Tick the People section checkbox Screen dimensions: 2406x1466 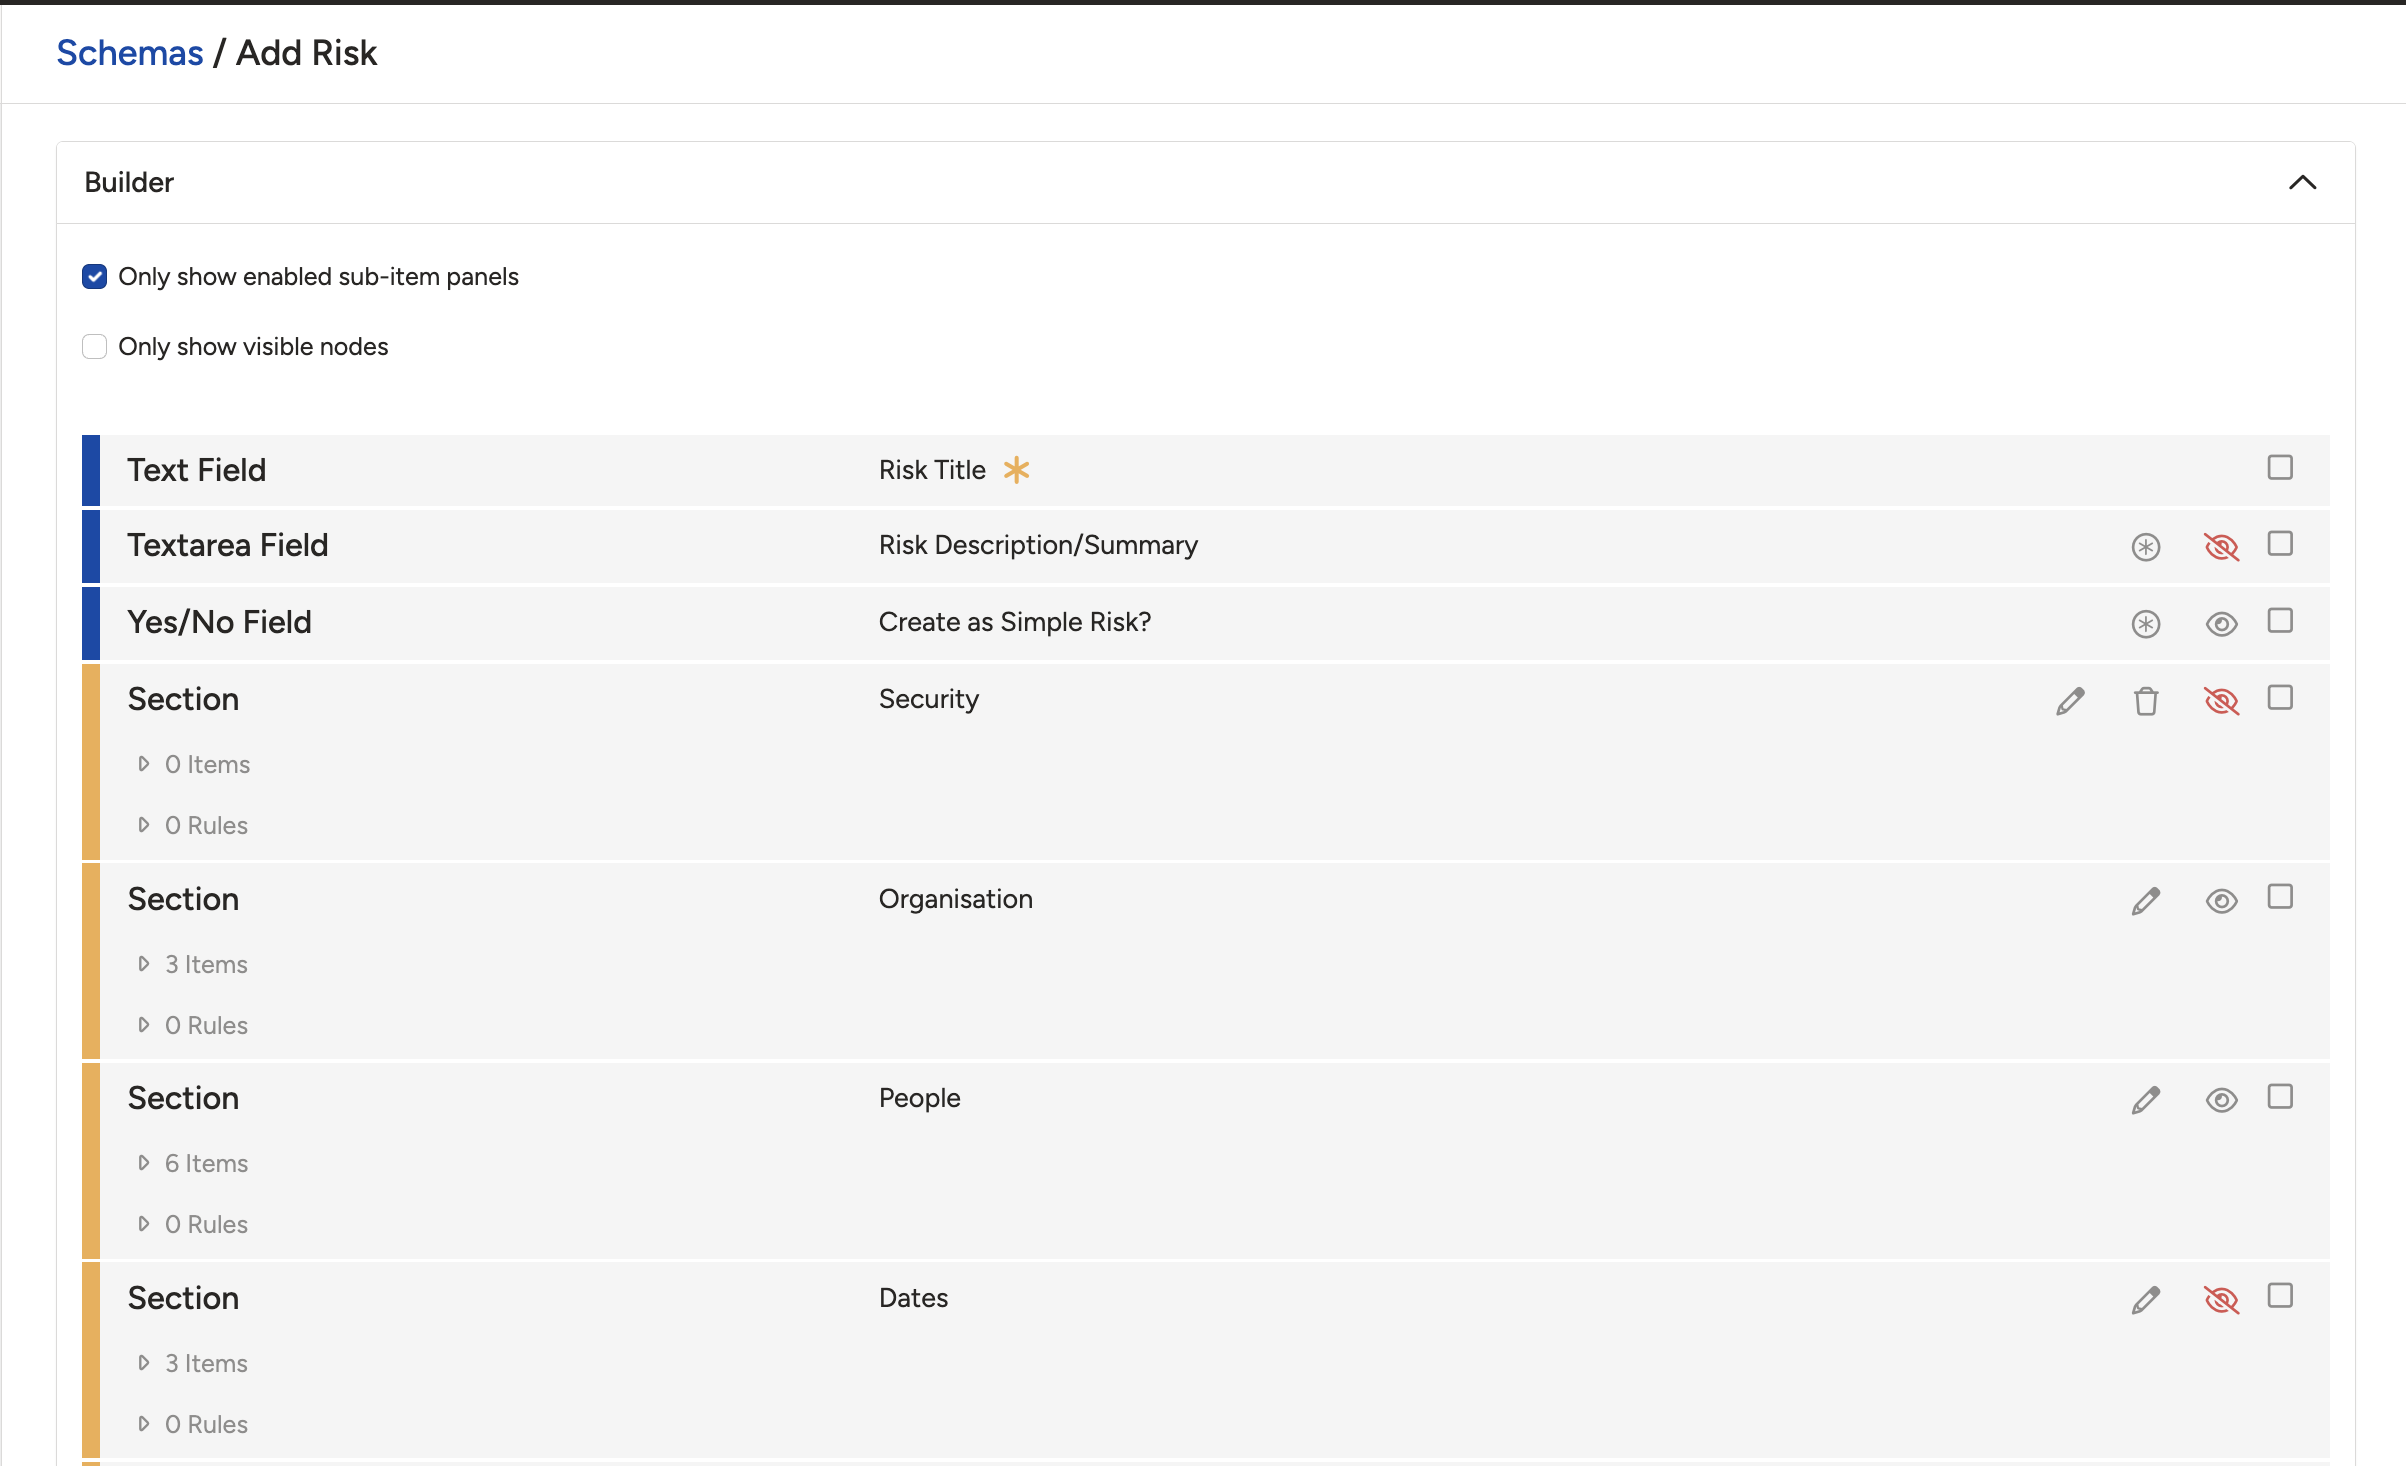pyautogui.click(x=2280, y=1096)
